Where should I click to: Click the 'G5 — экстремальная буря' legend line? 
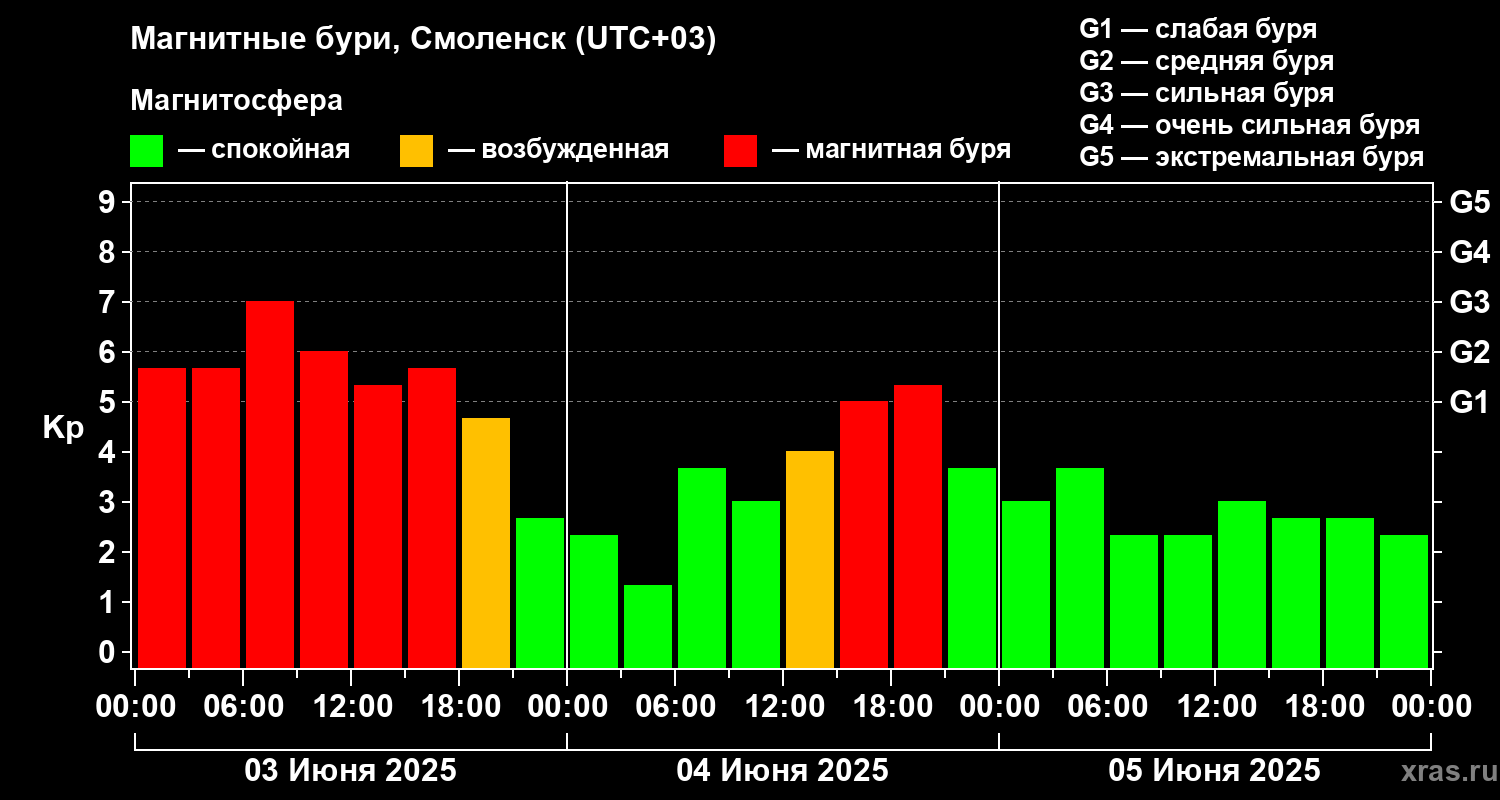click(1252, 158)
